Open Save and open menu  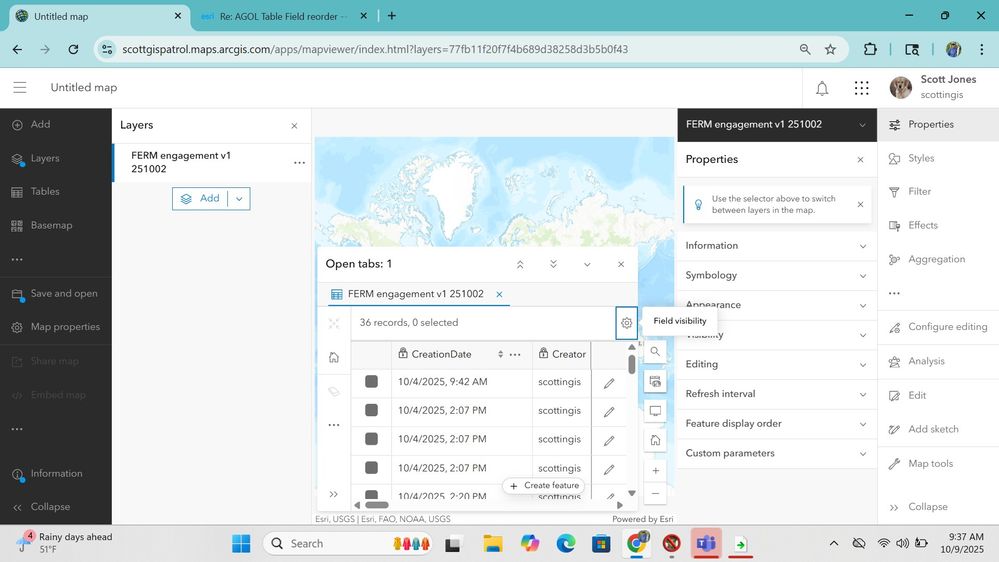(55, 294)
